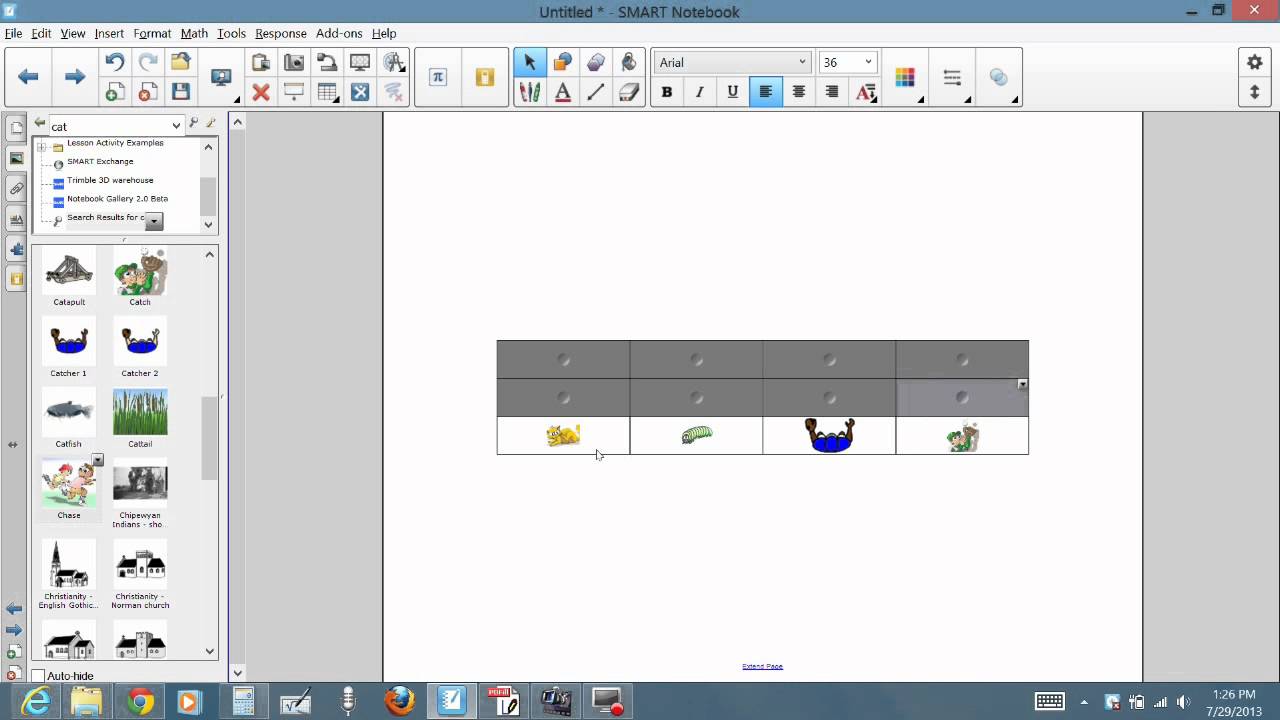The image size is (1280, 720).
Task: Start the gallery search with the magnifier
Action: [x=194, y=124]
